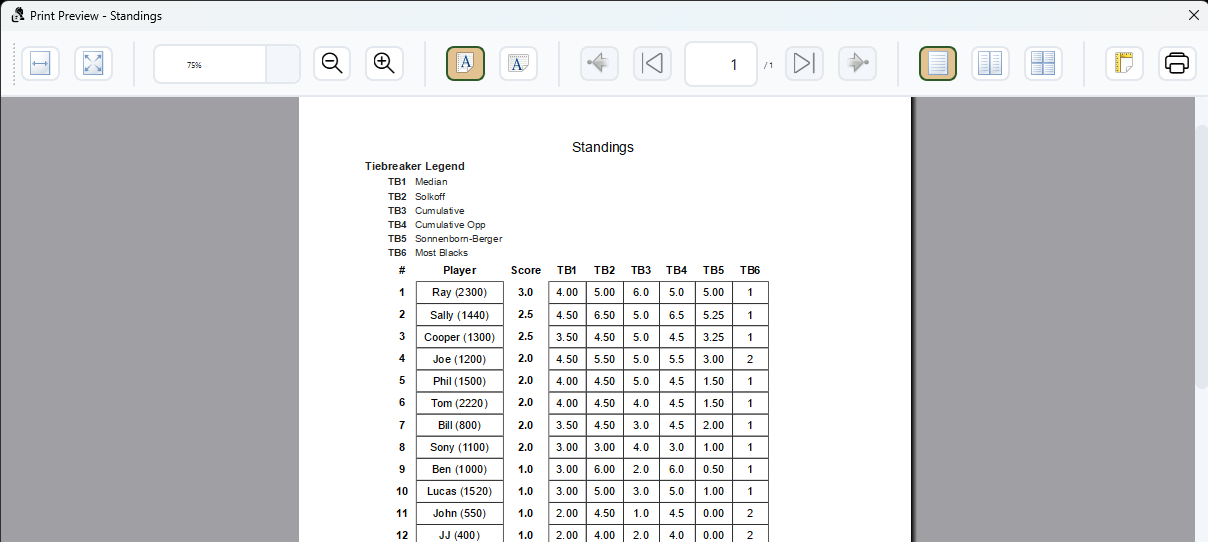The image size is (1208, 542).
Task: Click the right arrow with dot icon
Action: pos(857,64)
